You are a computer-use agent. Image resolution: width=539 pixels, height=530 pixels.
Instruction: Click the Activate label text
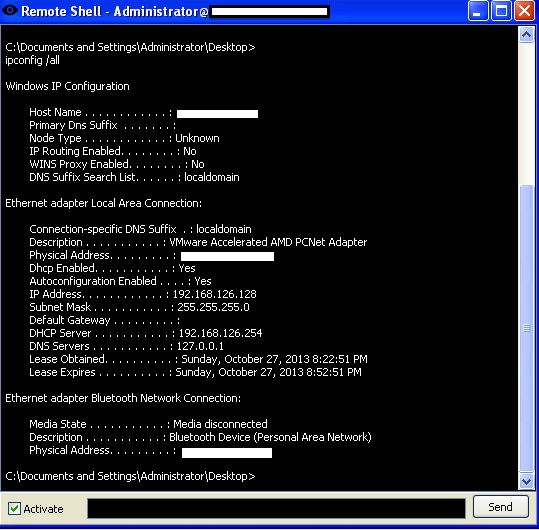click(x=43, y=509)
